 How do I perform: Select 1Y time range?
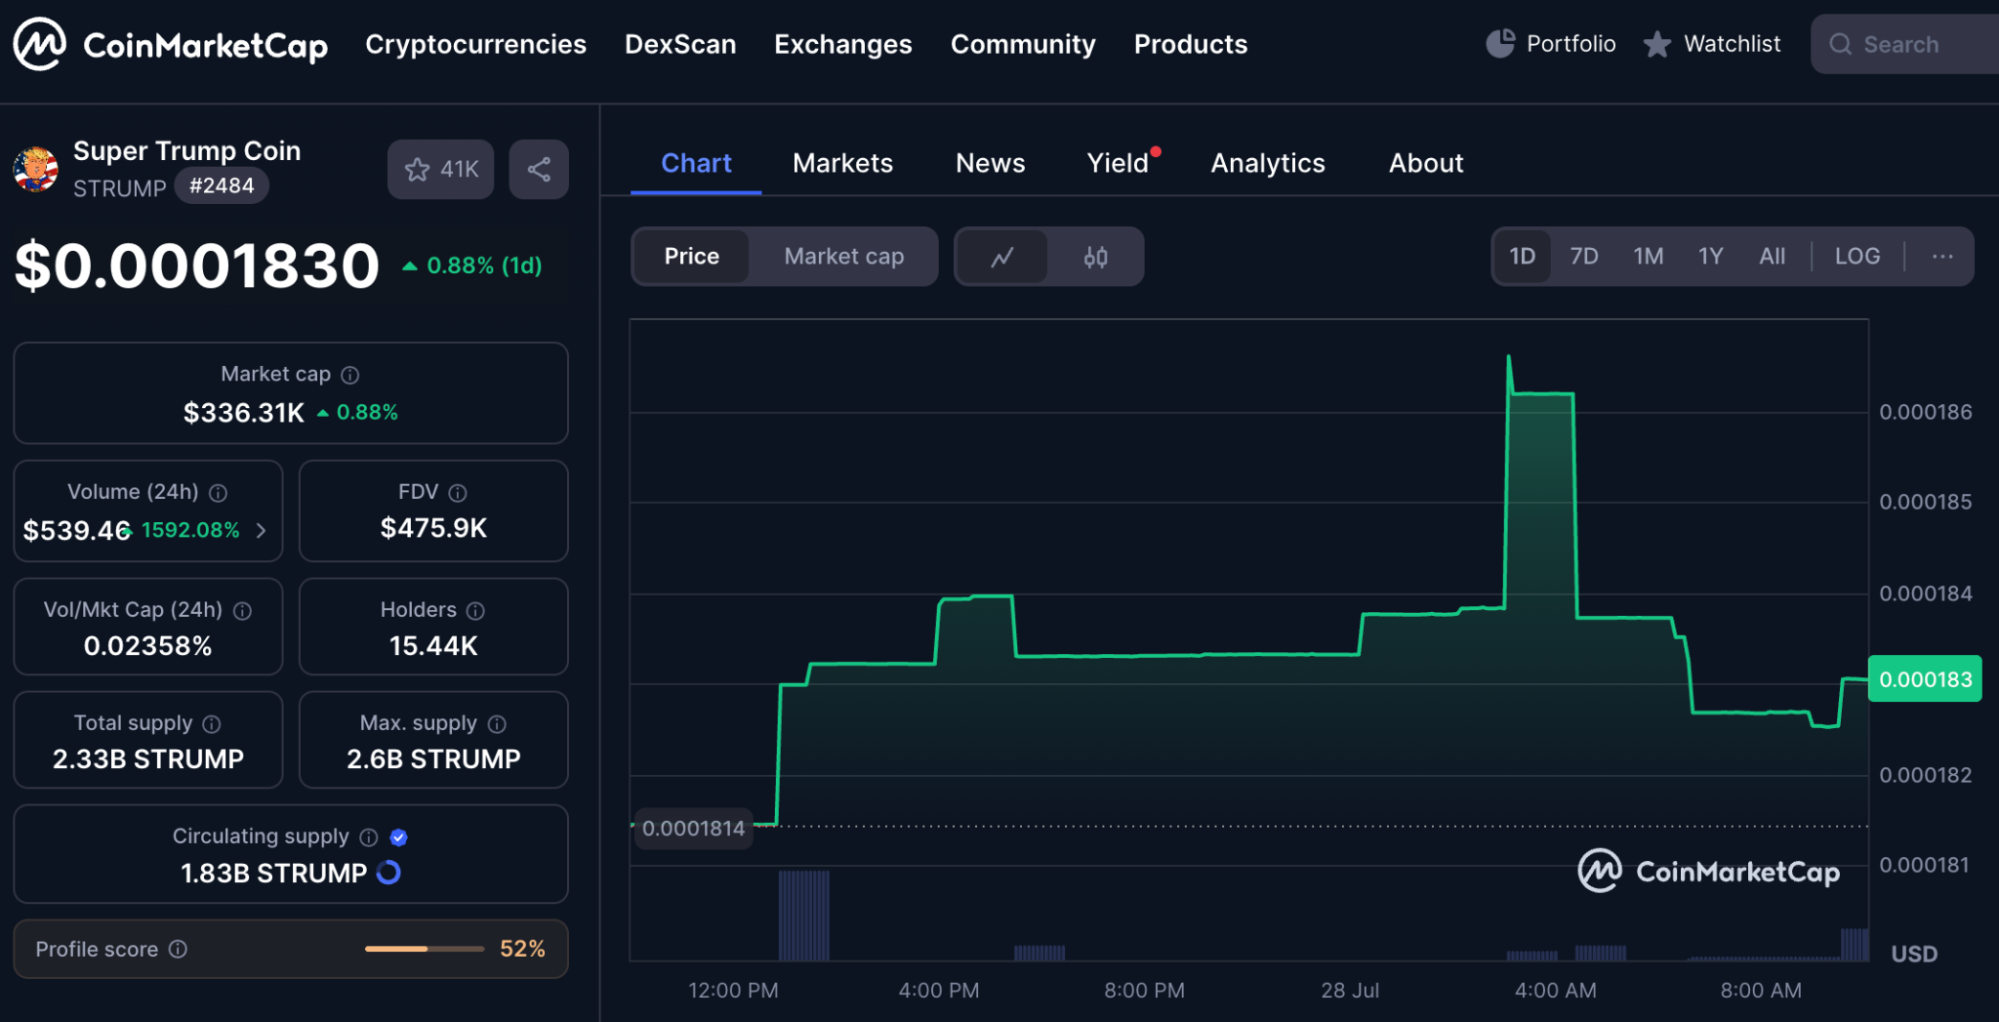tap(1711, 257)
